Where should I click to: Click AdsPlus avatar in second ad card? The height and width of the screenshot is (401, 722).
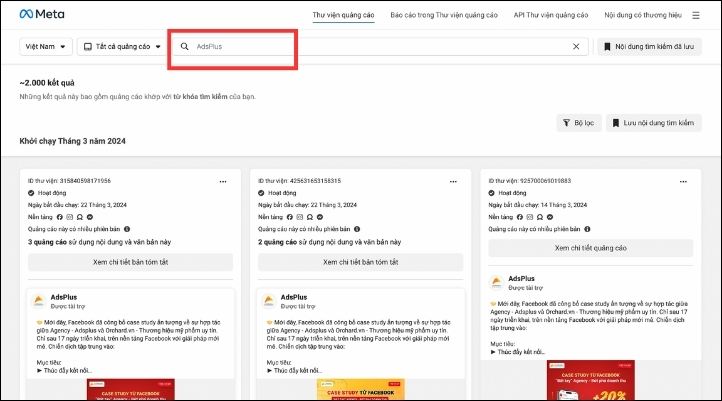268,301
